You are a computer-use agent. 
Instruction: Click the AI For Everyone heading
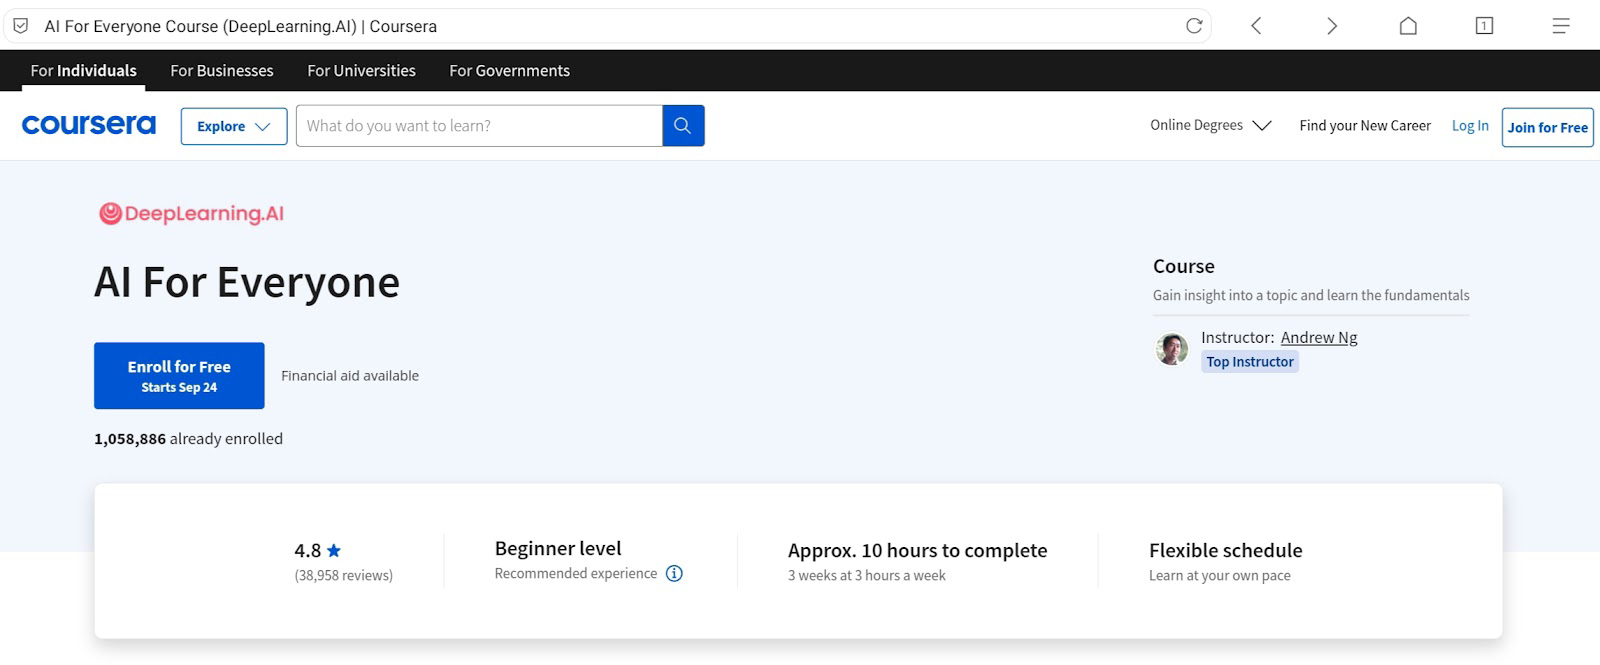247,283
